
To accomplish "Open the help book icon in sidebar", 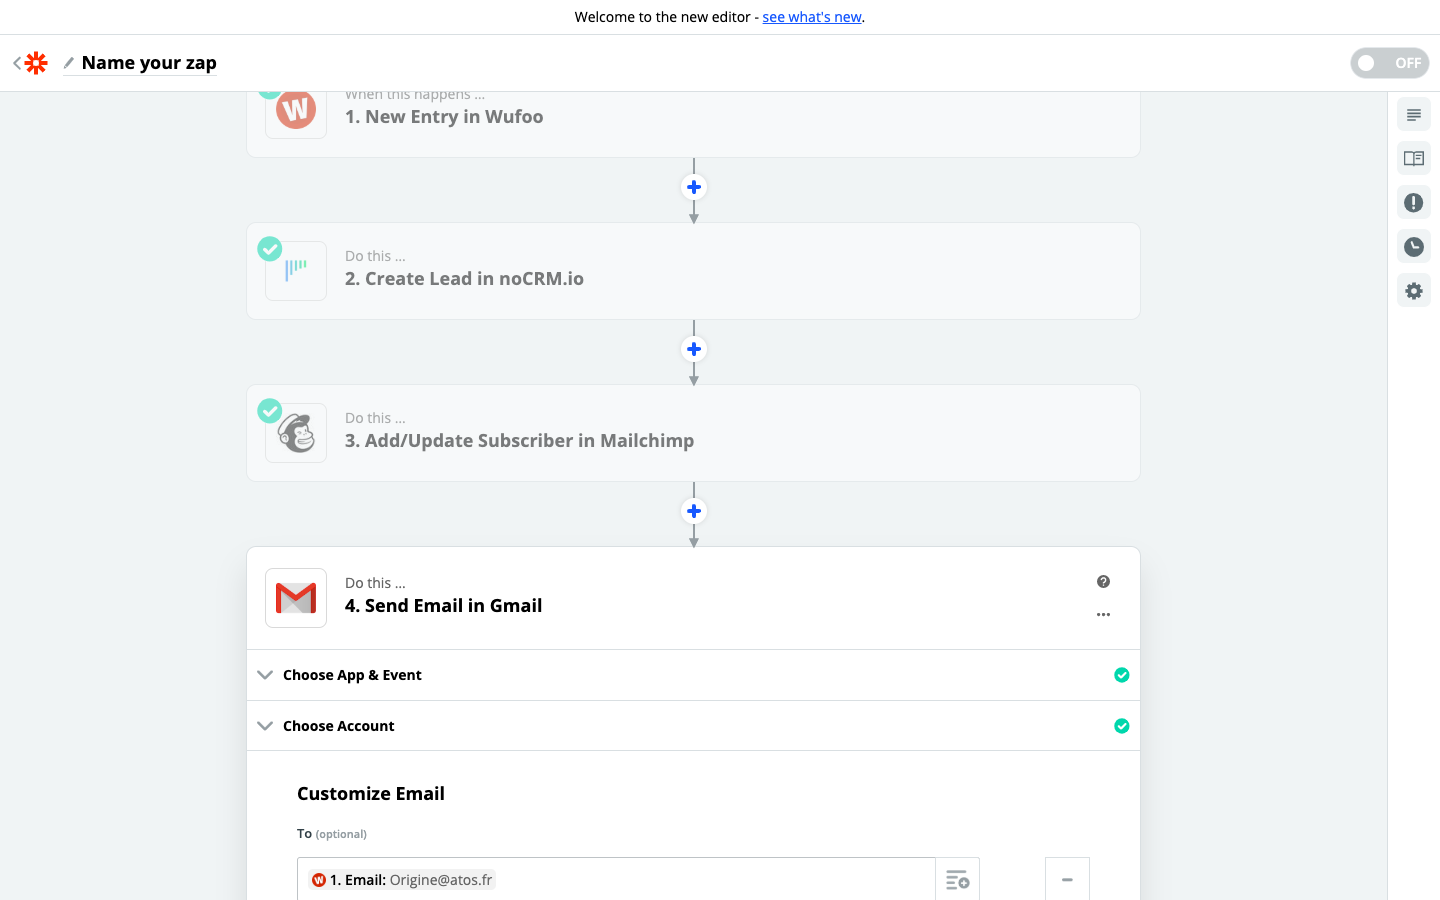I will (x=1413, y=159).
